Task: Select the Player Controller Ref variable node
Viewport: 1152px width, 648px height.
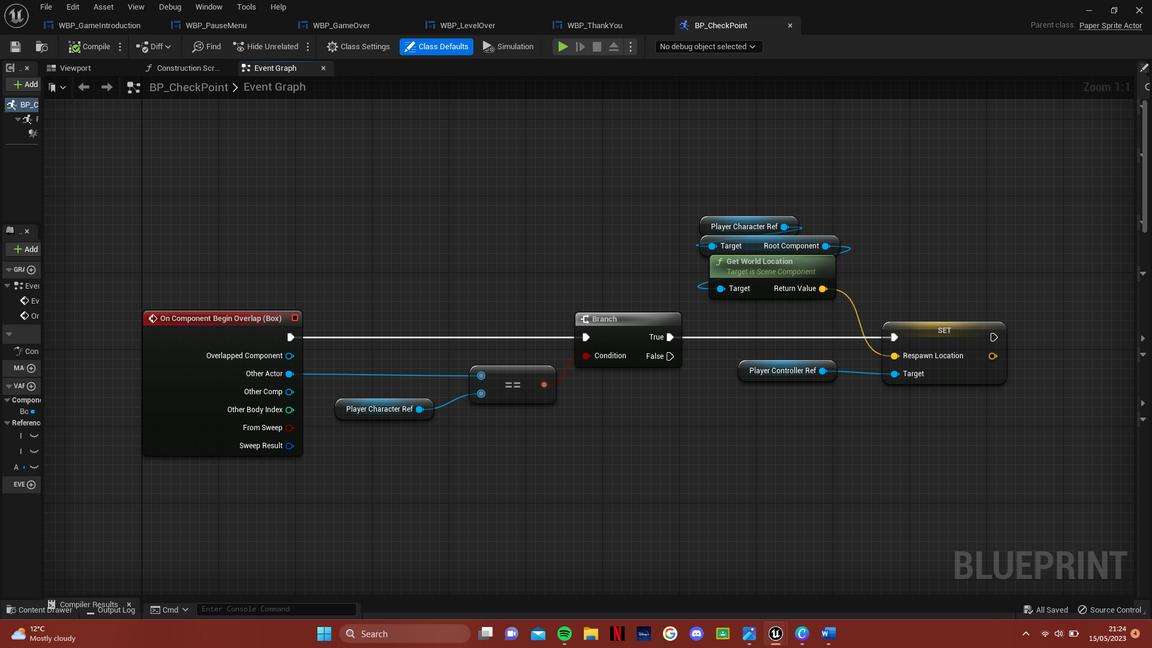Action: coord(787,370)
